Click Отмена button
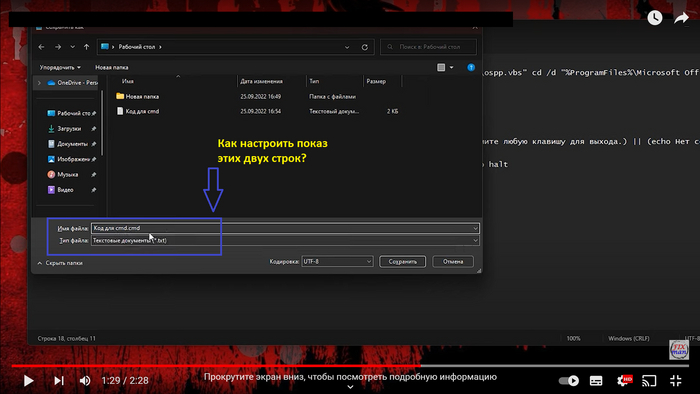The image size is (700, 394). [x=453, y=261]
